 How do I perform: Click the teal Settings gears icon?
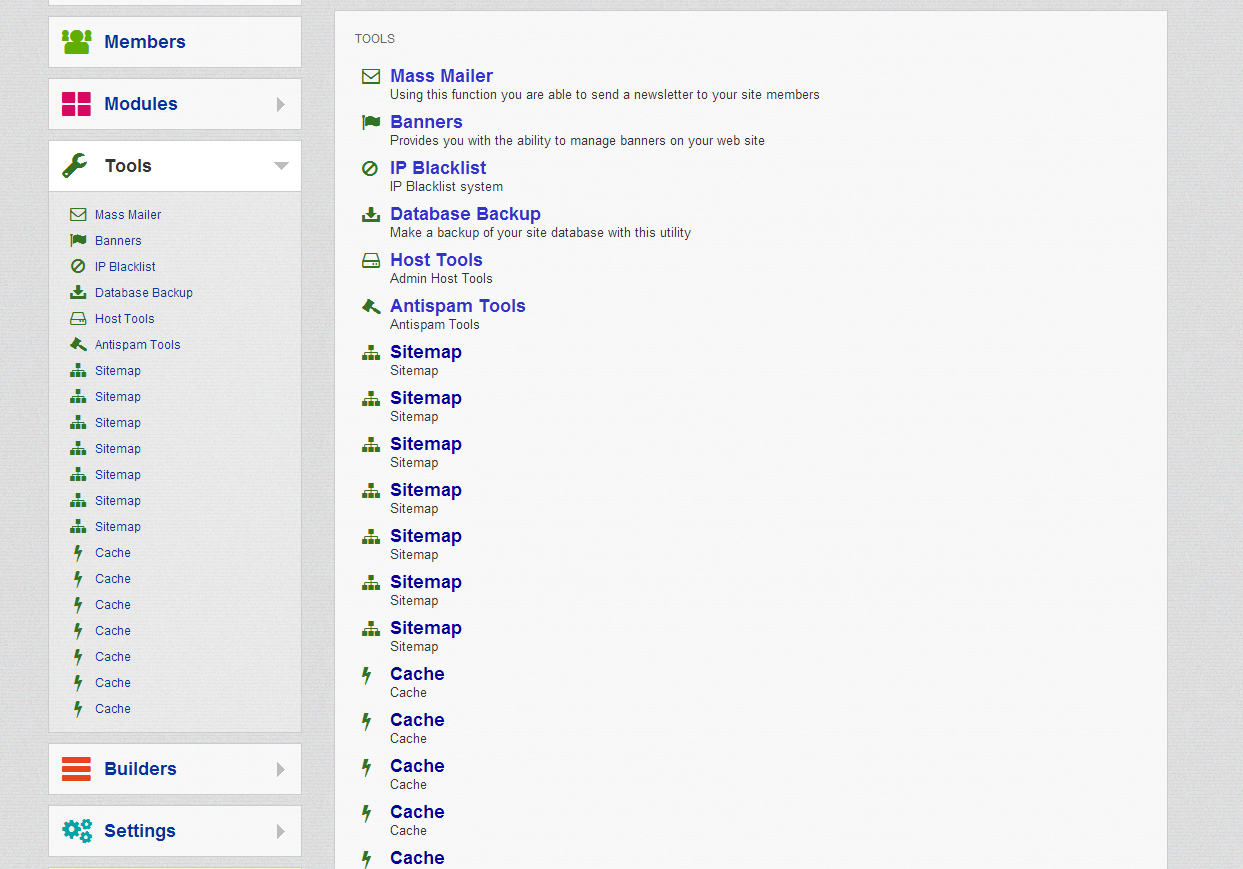pos(77,831)
